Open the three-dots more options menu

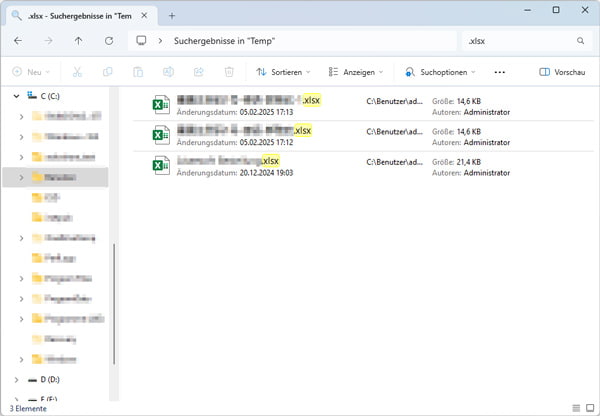500,72
